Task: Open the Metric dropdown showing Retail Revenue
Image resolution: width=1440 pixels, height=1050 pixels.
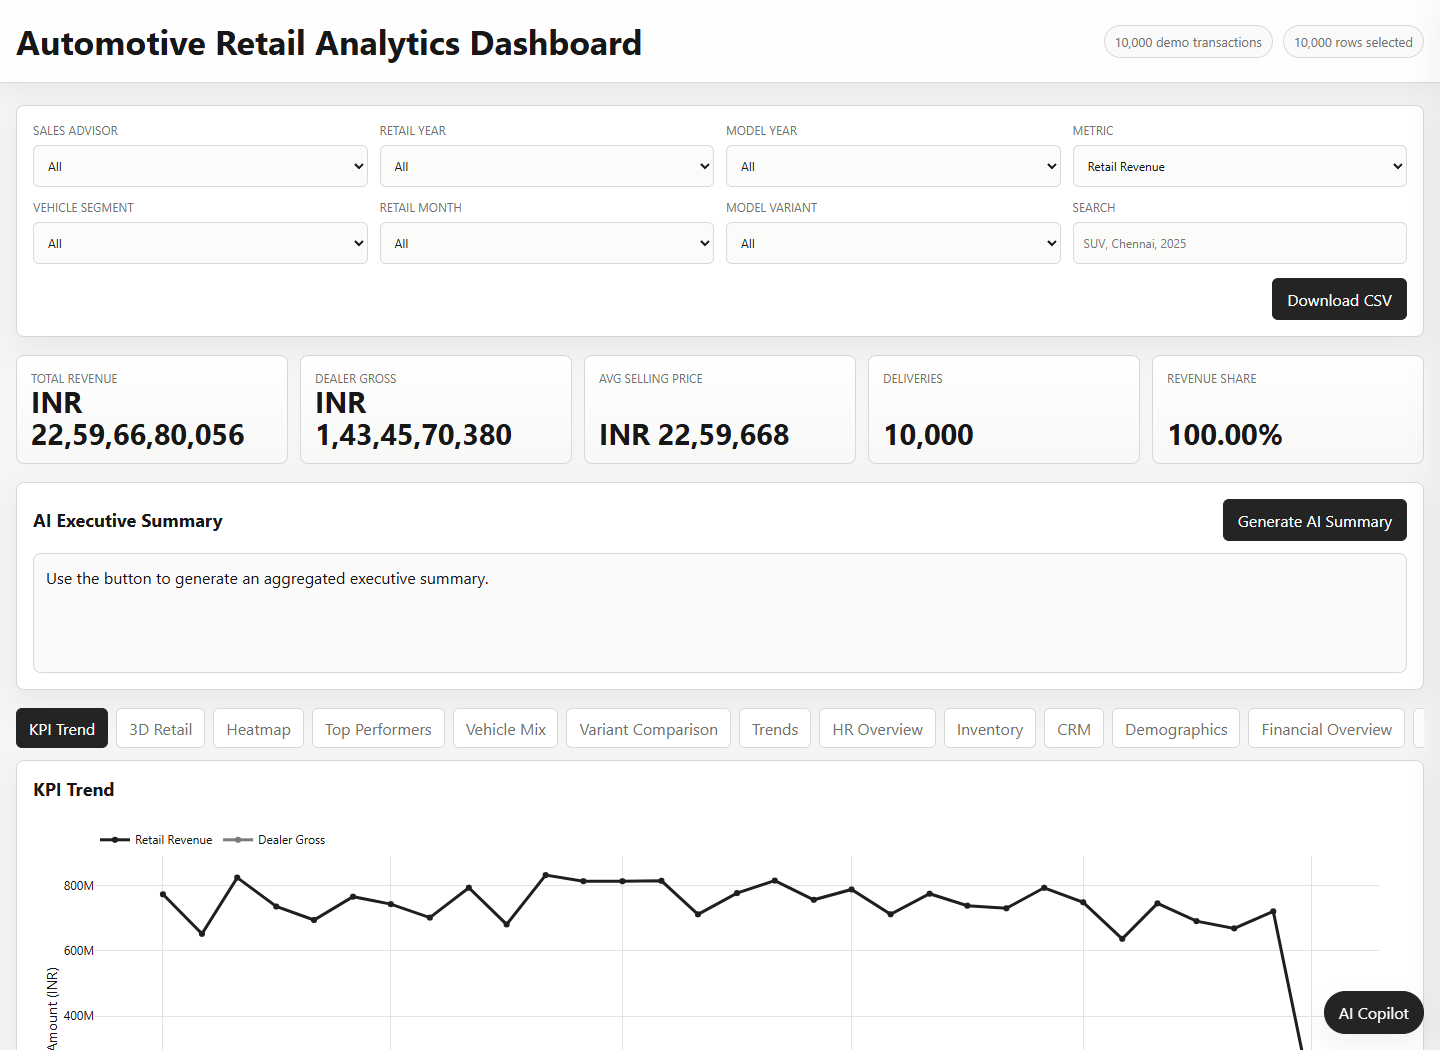Action: [x=1239, y=166]
